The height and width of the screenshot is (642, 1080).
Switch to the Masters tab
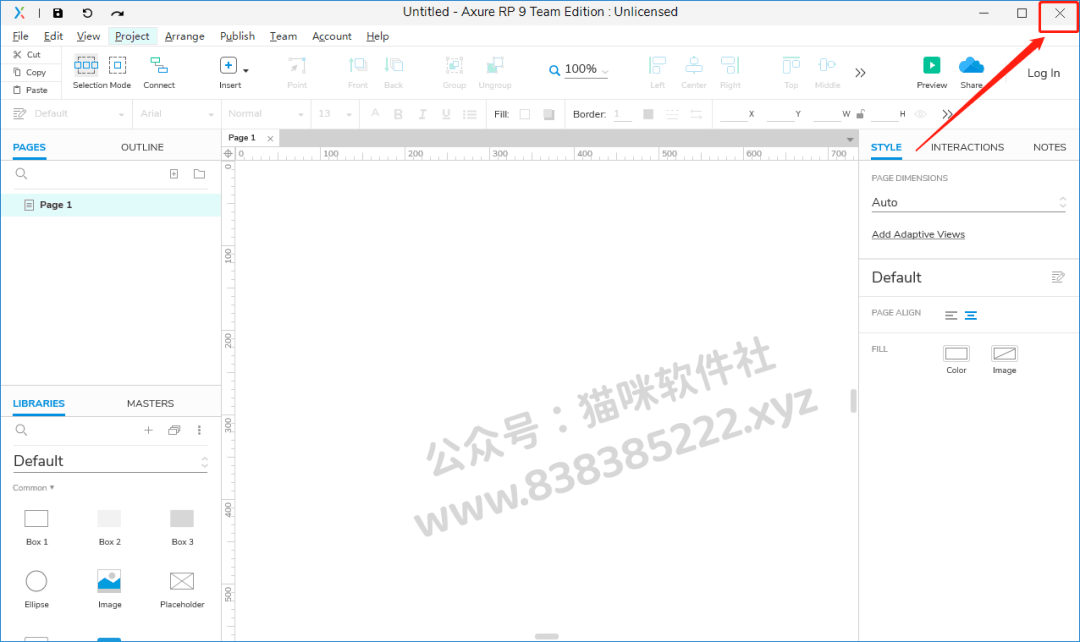pyautogui.click(x=150, y=404)
